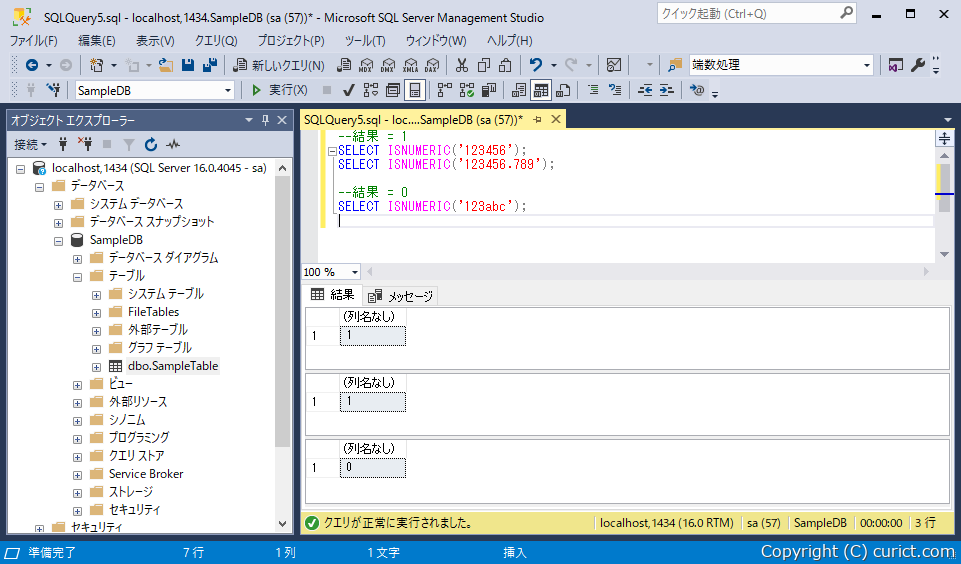961x564 pixels.
Task: Open the 100 % zoom dropdown
Action: pos(354,272)
